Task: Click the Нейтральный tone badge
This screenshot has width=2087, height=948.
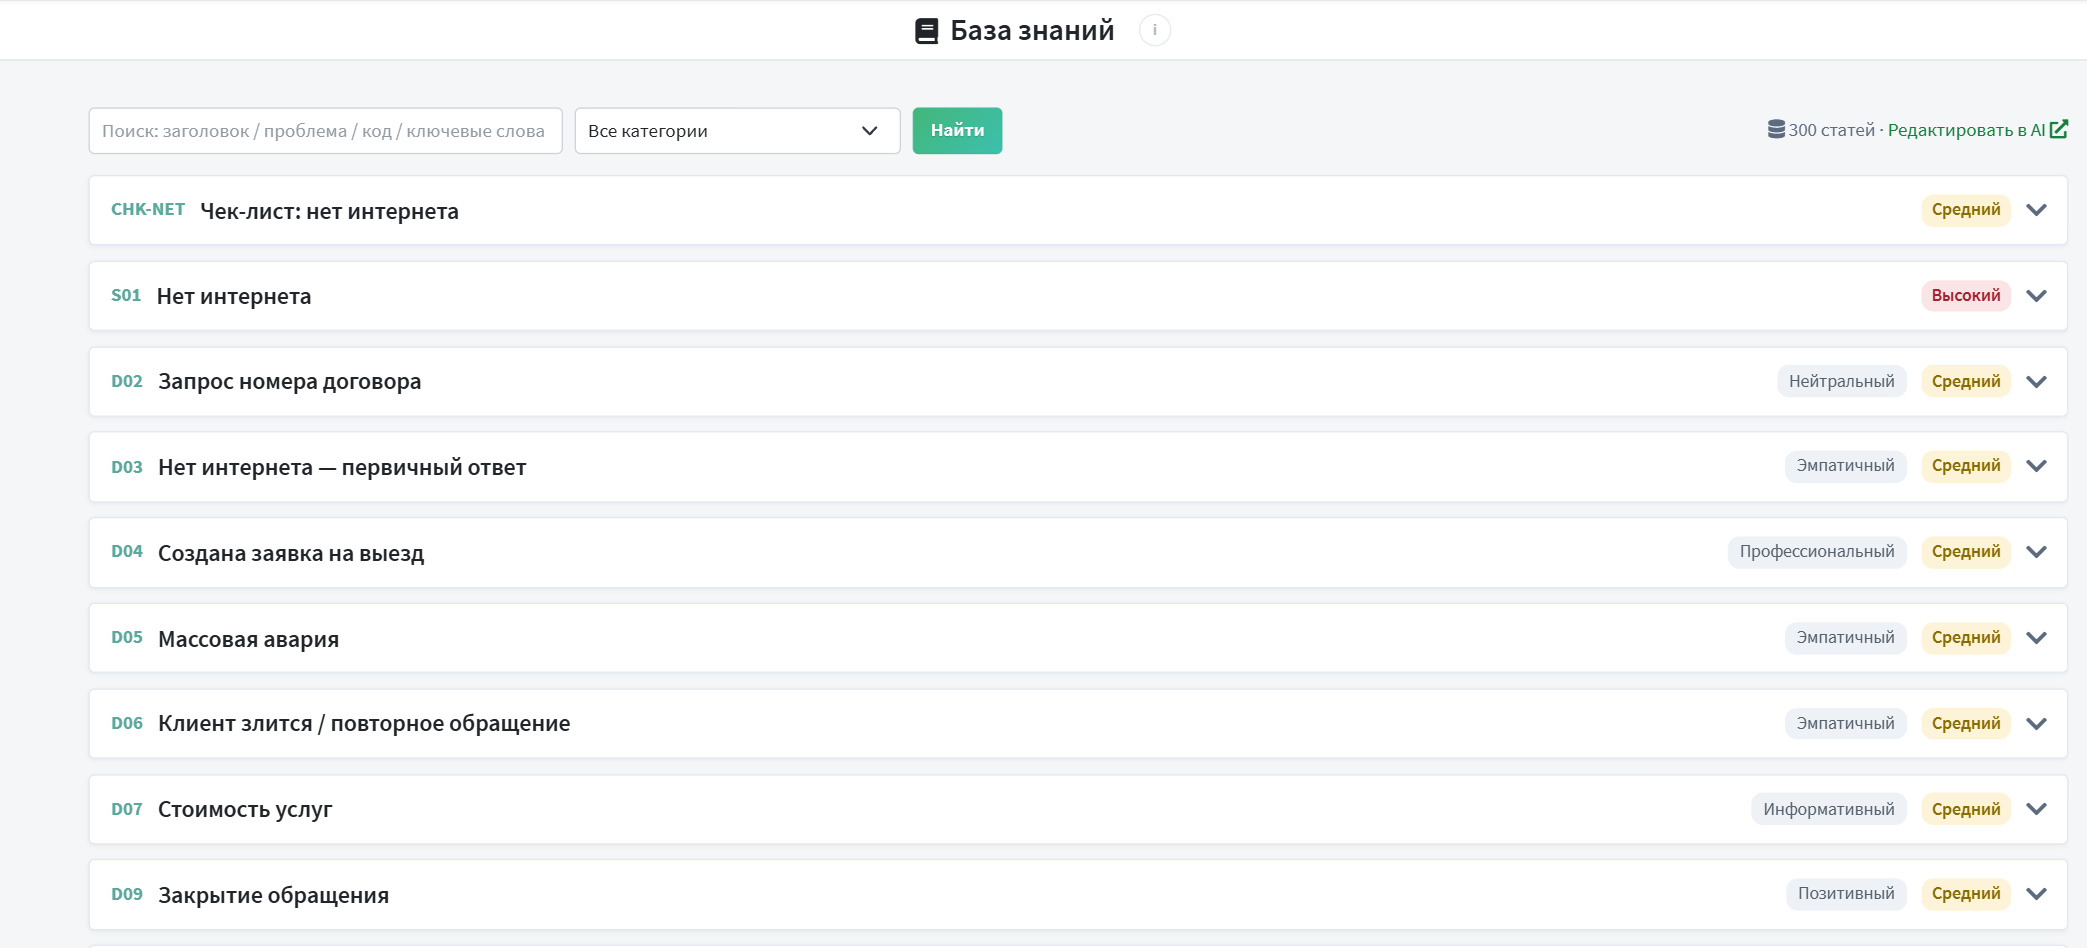Action: coord(1842,381)
